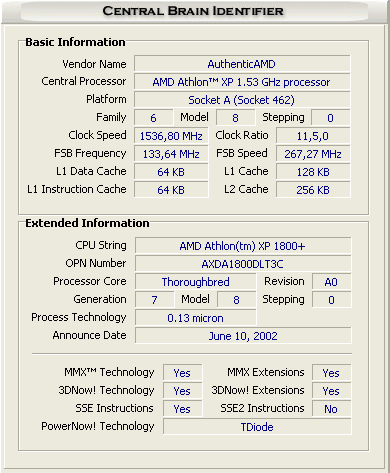390x473 pixels.
Task: Click Stepping value 0 in Extended Information
Action: coord(331,300)
